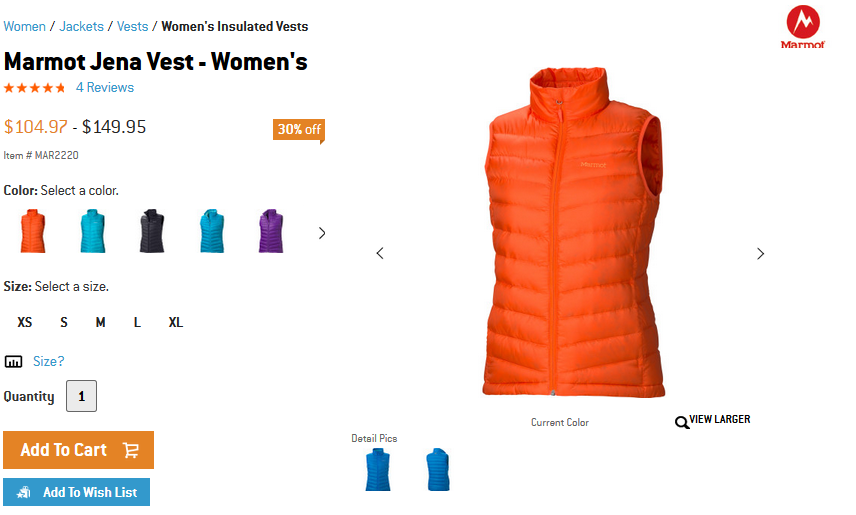This screenshot has width=856, height=515.
Task: Open the Vests breadcrumb link
Action: coord(133,26)
